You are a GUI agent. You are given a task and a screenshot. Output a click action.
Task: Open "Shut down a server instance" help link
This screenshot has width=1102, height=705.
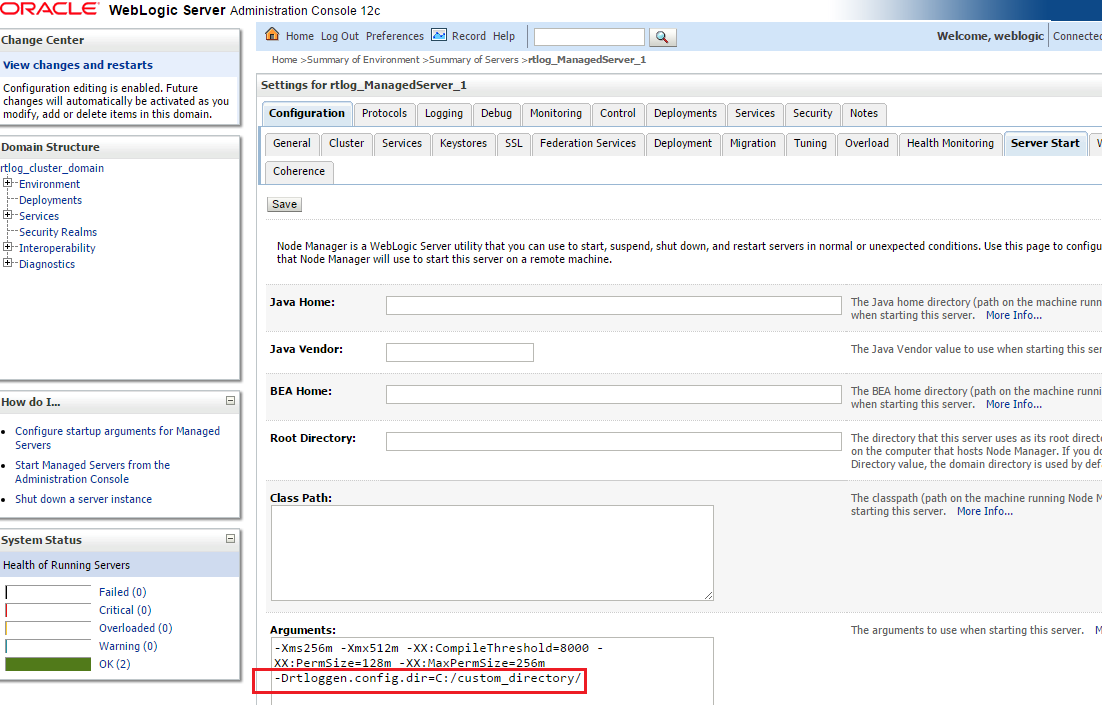[83, 498]
